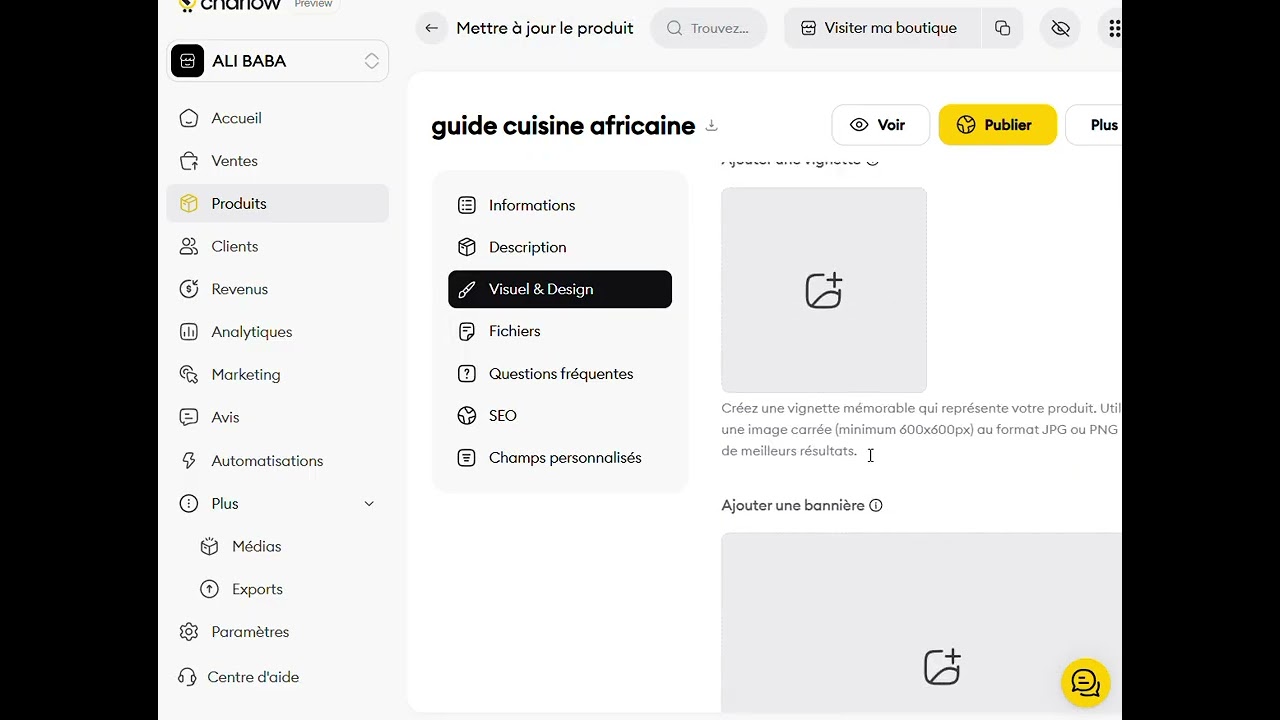The height and width of the screenshot is (720, 1280).
Task: Go back with the arrow button
Action: coord(431,28)
